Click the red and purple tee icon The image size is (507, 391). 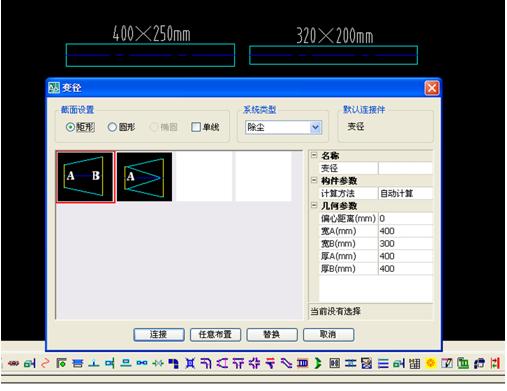click(270, 363)
